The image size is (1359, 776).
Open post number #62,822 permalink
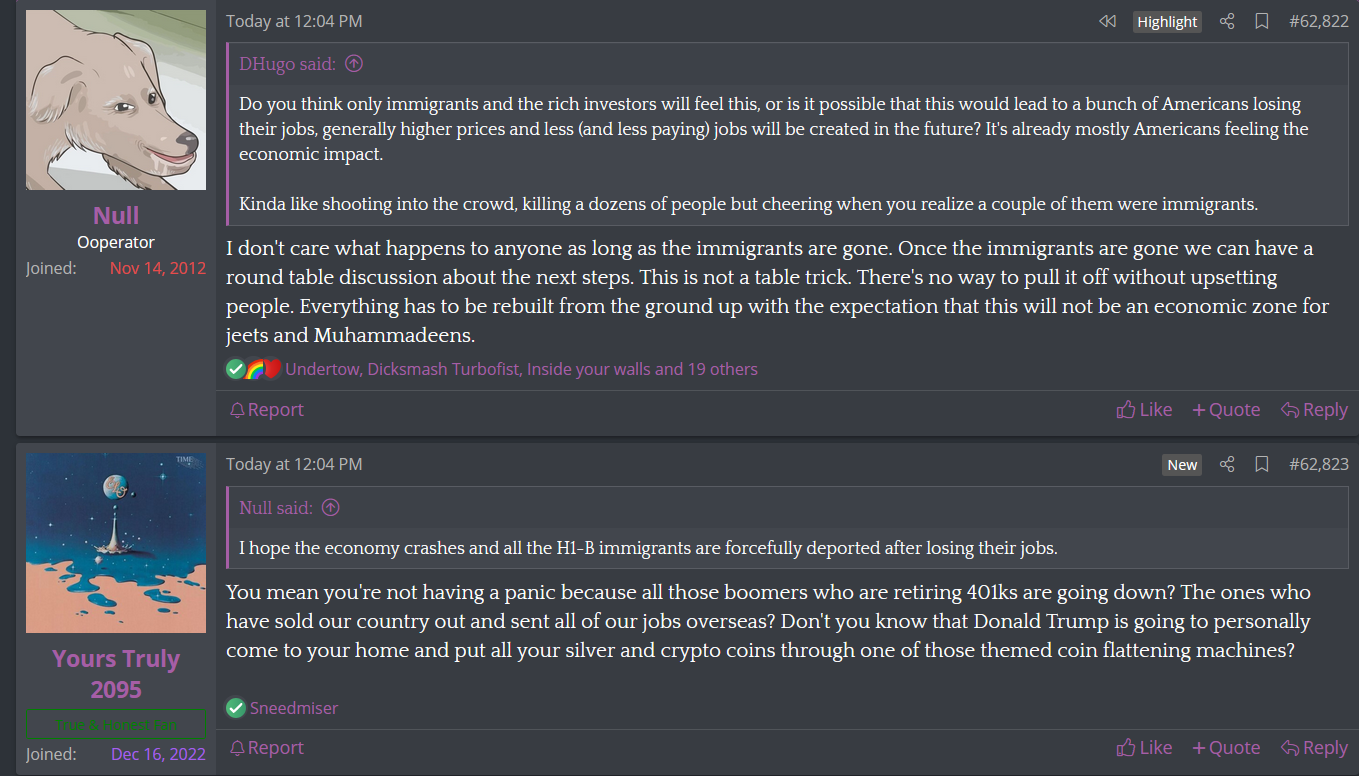[x=1318, y=21]
